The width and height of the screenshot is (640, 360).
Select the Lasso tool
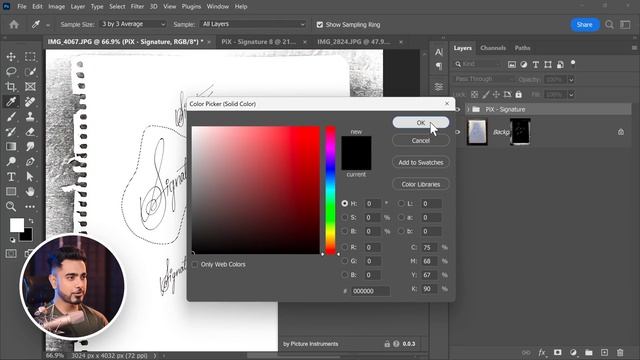point(11,71)
